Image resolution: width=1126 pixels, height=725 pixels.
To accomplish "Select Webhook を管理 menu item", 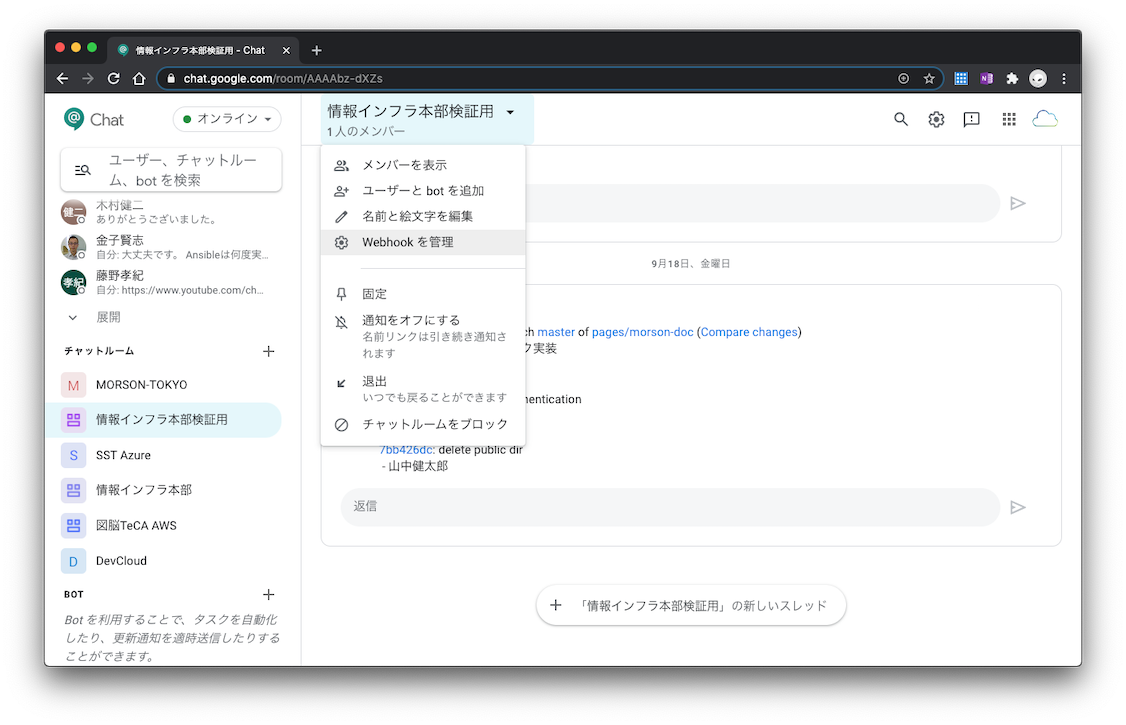I will point(407,242).
